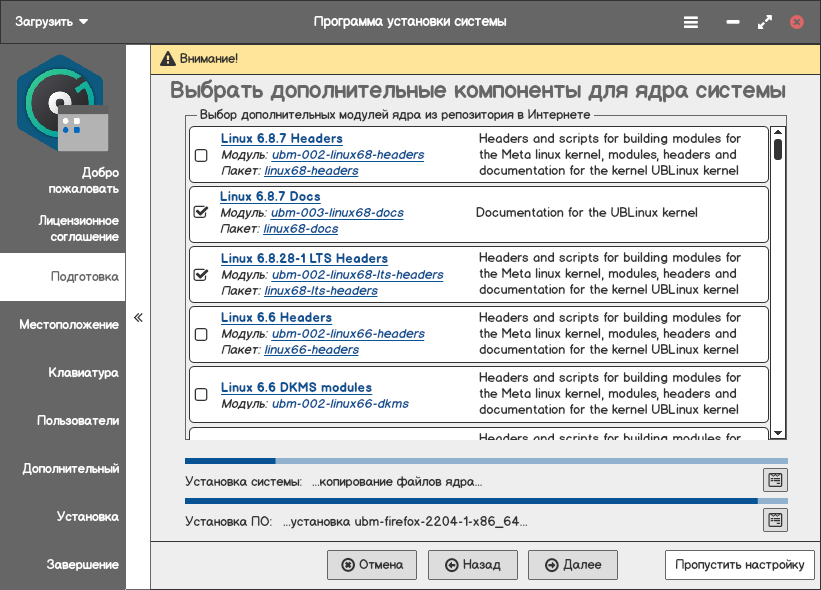The width and height of the screenshot is (821, 590).
Task: Open the Загрузить dropdown menu
Action: click(52, 21)
